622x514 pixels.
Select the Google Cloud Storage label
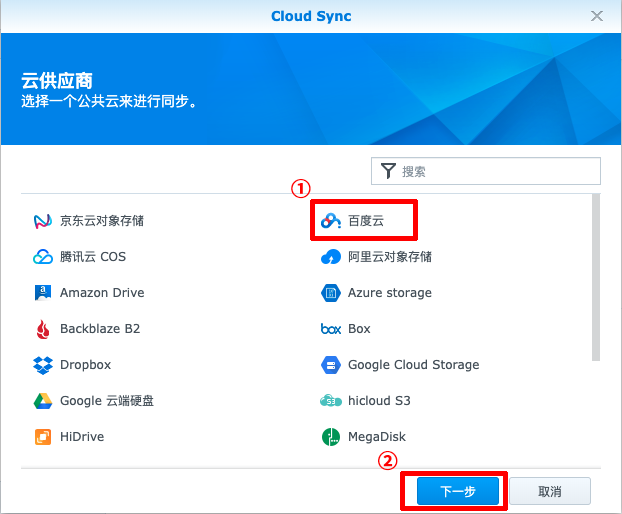point(413,365)
